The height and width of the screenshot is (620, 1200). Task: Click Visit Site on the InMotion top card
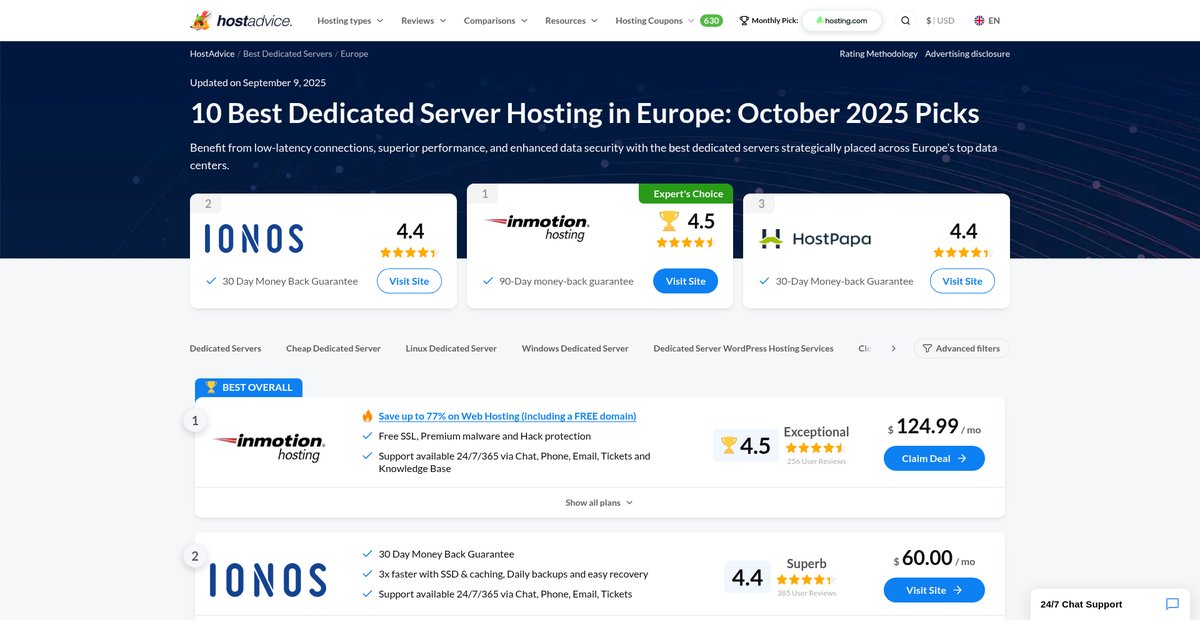click(686, 281)
